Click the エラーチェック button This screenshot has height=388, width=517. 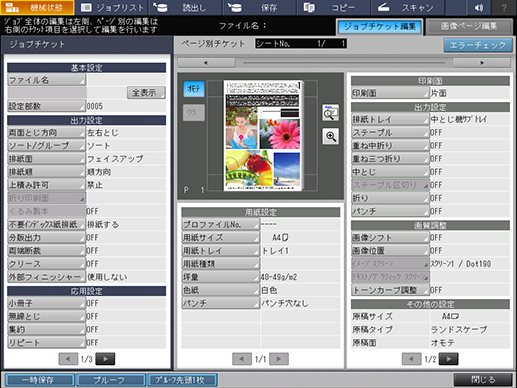pos(478,45)
